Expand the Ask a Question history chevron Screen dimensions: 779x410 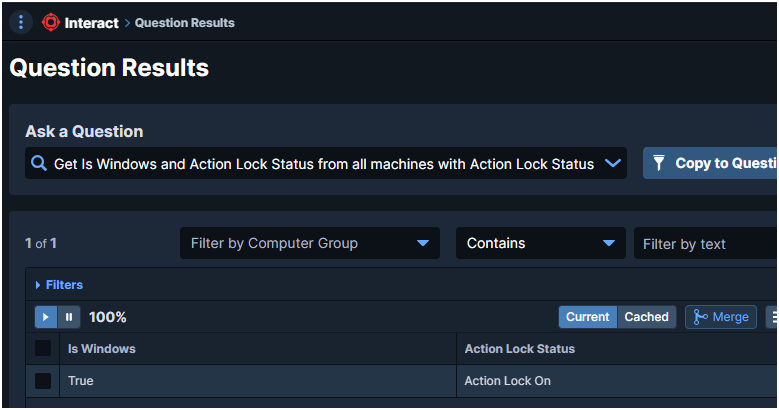point(613,164)
